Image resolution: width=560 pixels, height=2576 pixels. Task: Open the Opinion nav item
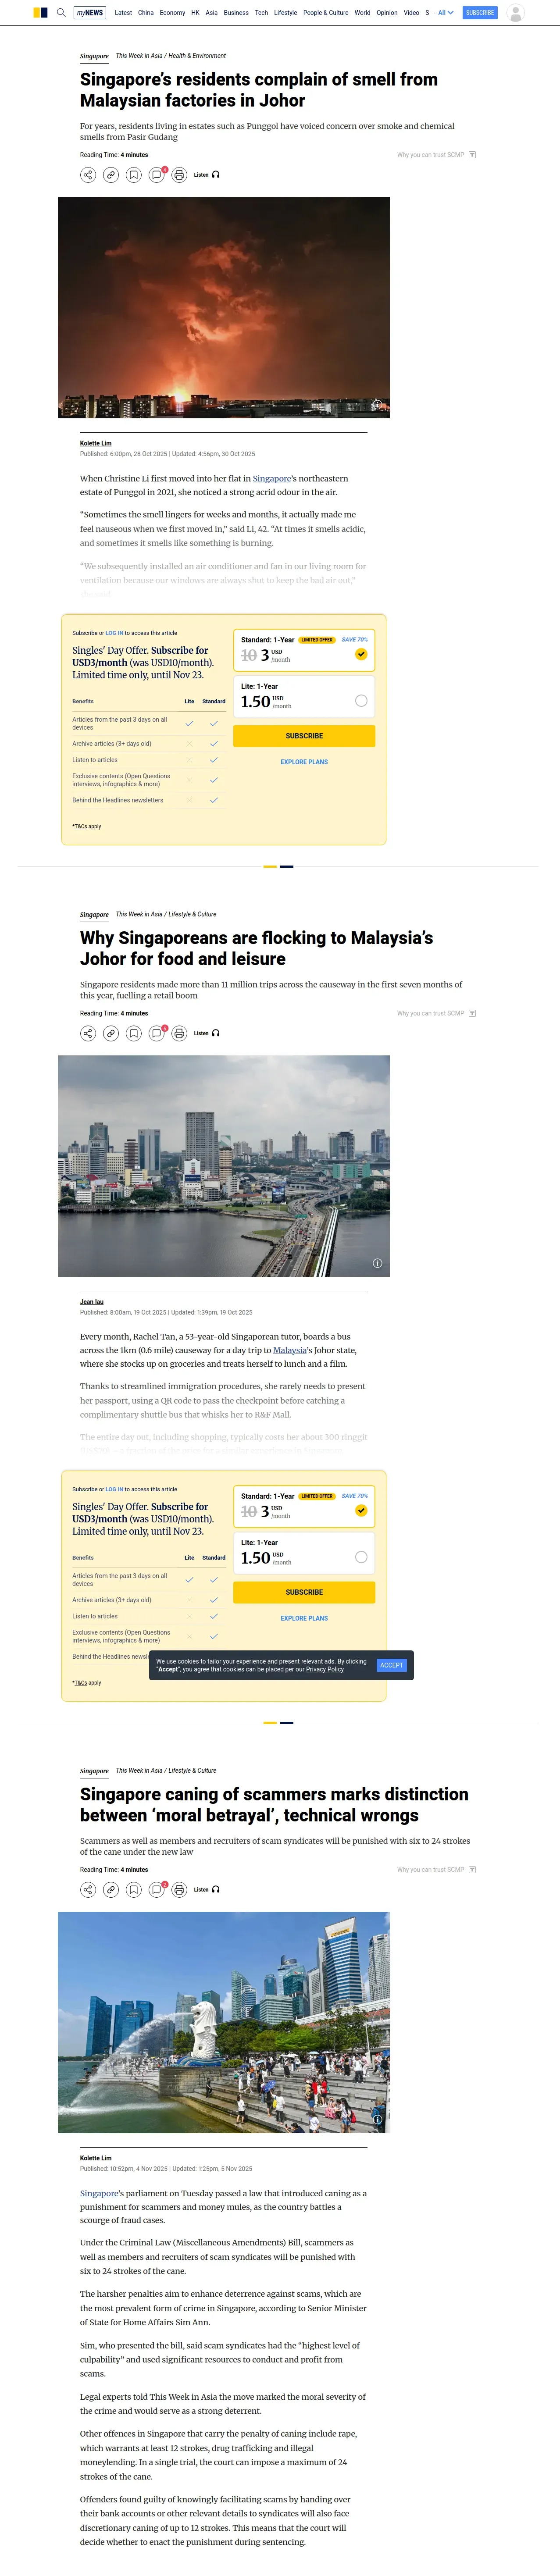[387, 13]
